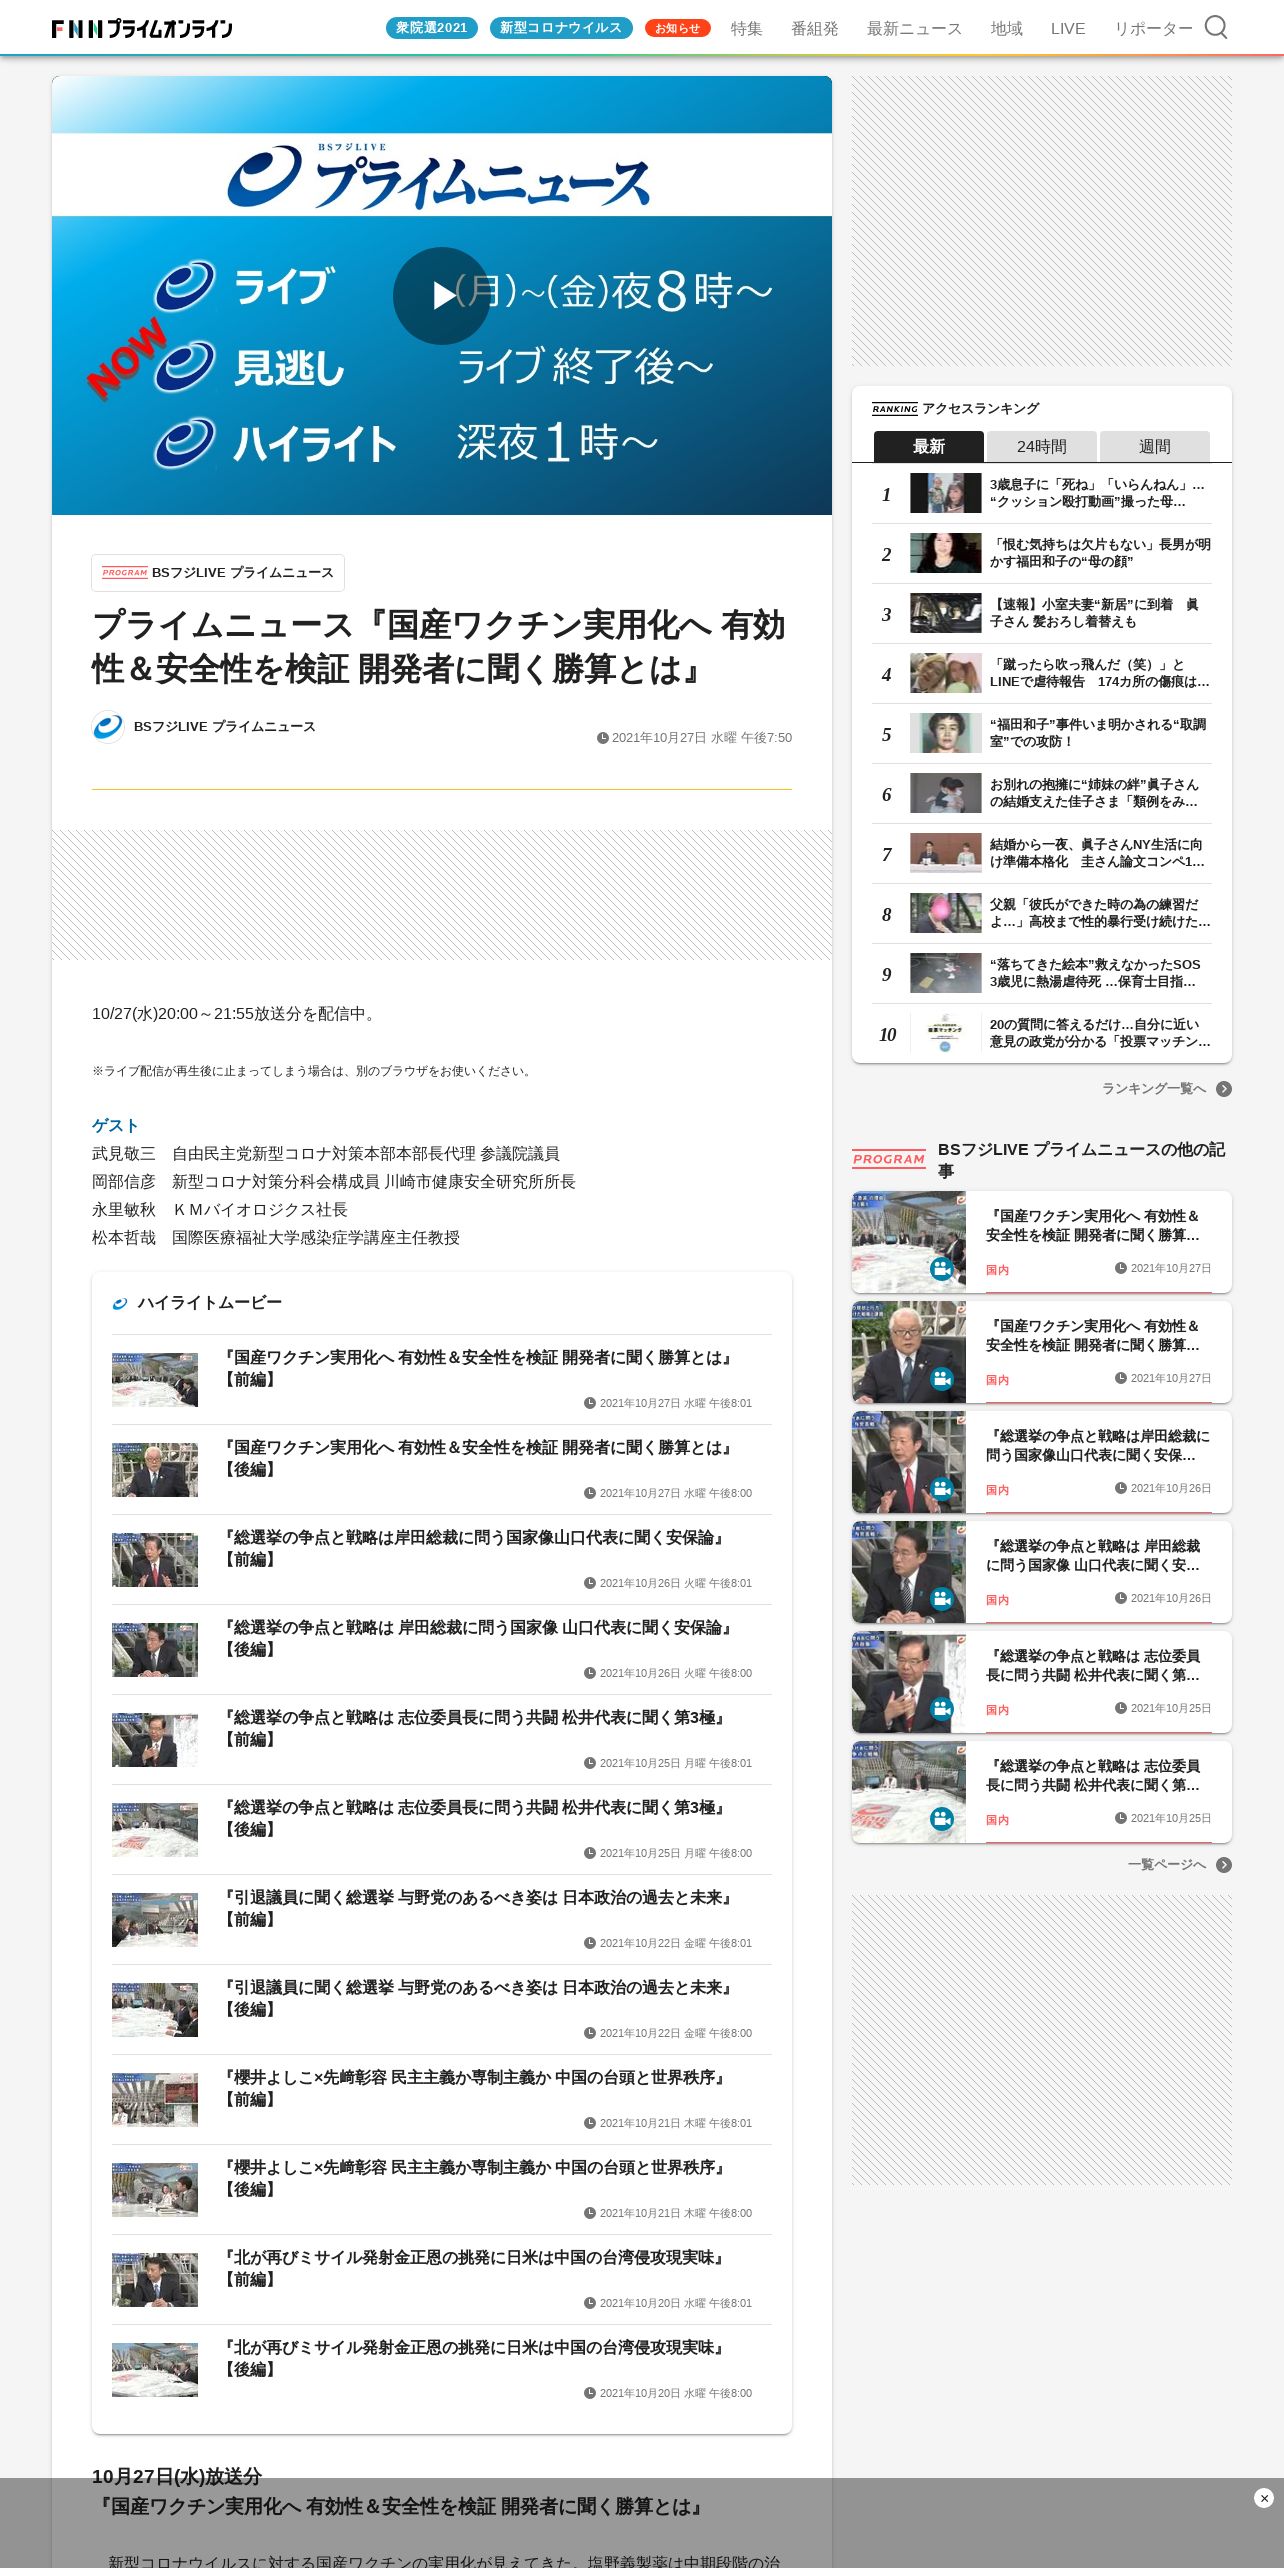Open highlight 櫻井よしこ×先崎彰容【前編】

click(x=441, y=2100)
